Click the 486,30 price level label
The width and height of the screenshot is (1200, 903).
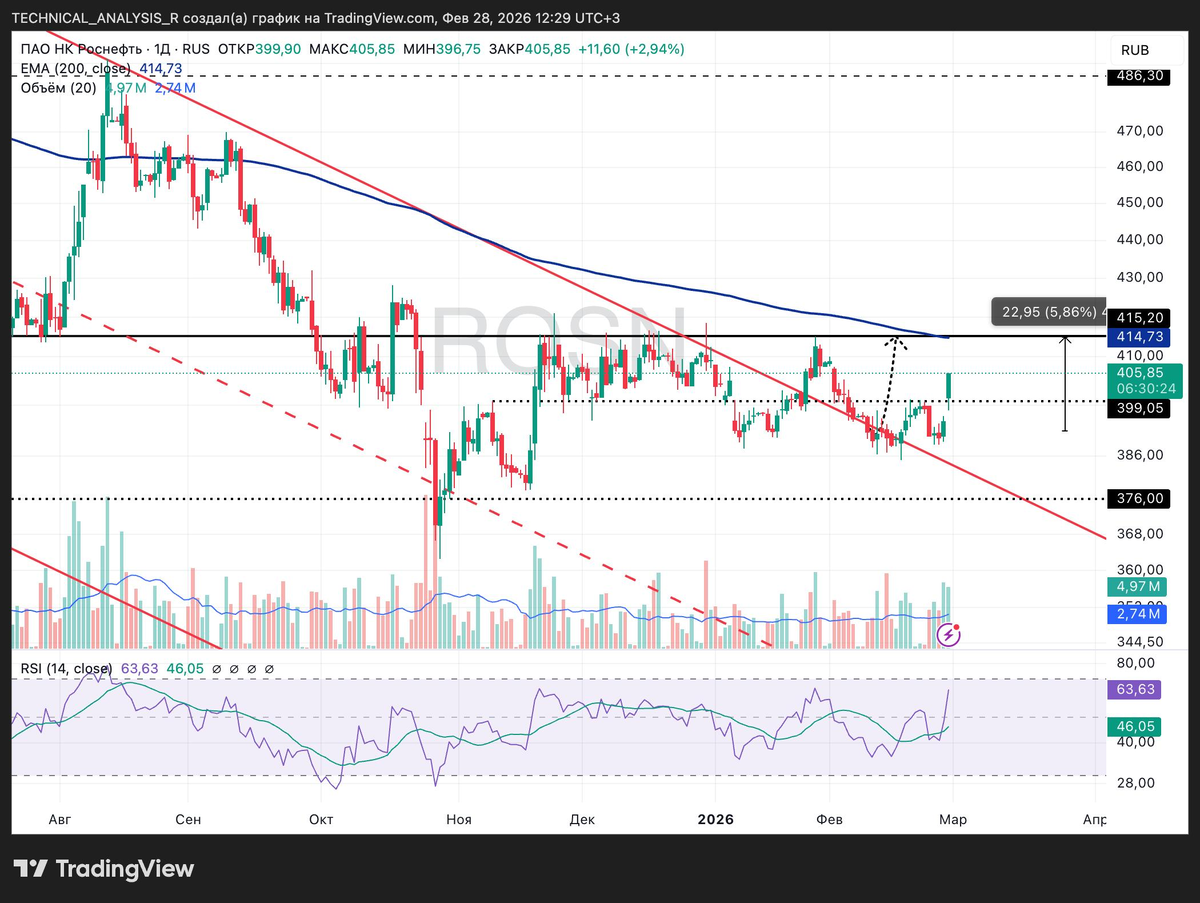1138,76
